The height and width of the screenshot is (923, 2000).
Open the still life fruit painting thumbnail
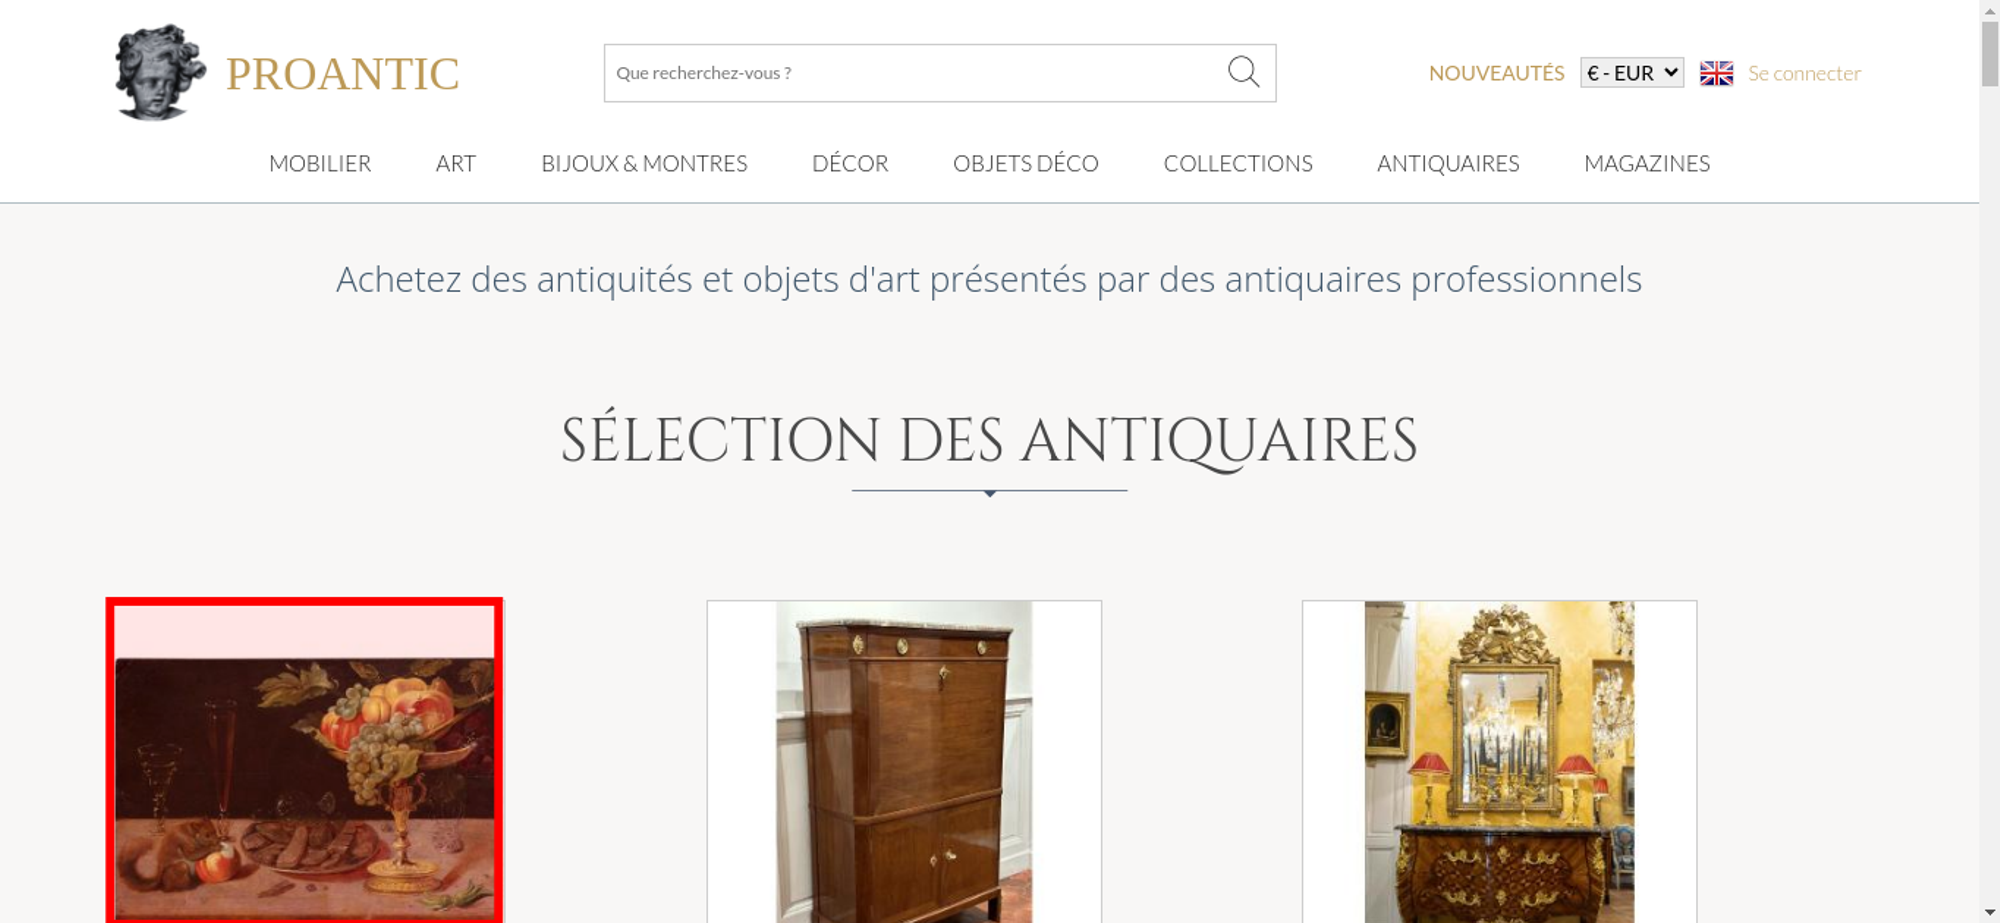tap(304, 761)
